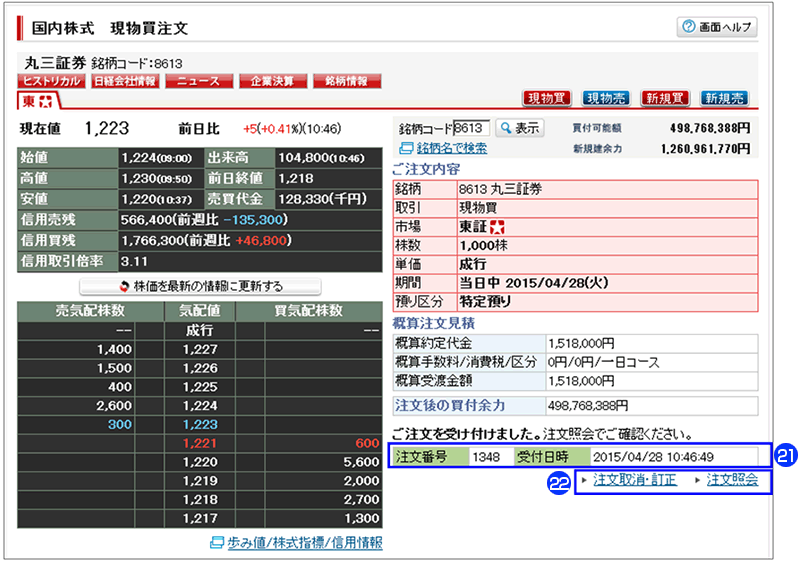Click the 現物買 spot buy button
800x563 pixels.
[x=546, y=98]
